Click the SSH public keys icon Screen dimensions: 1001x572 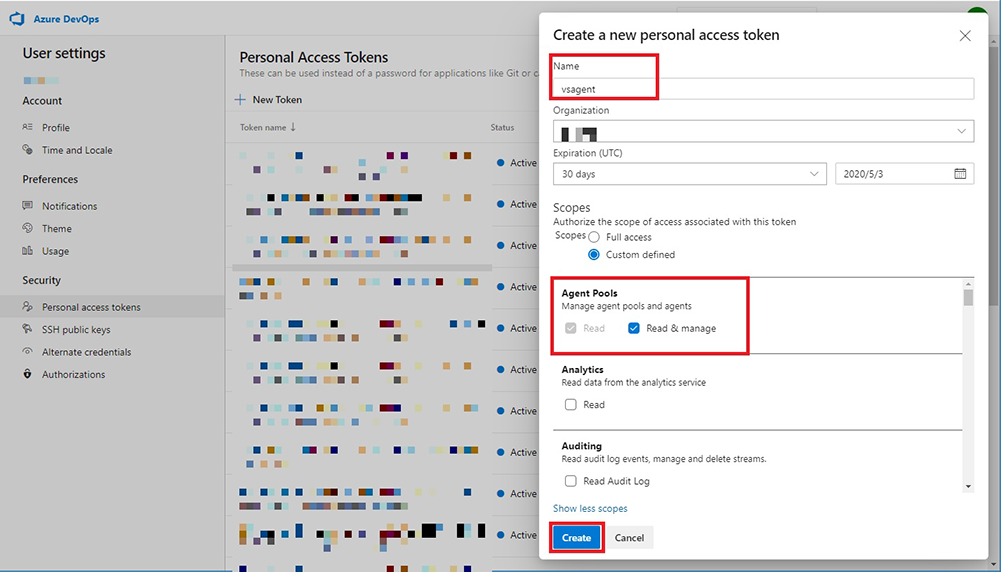(27, 329)
